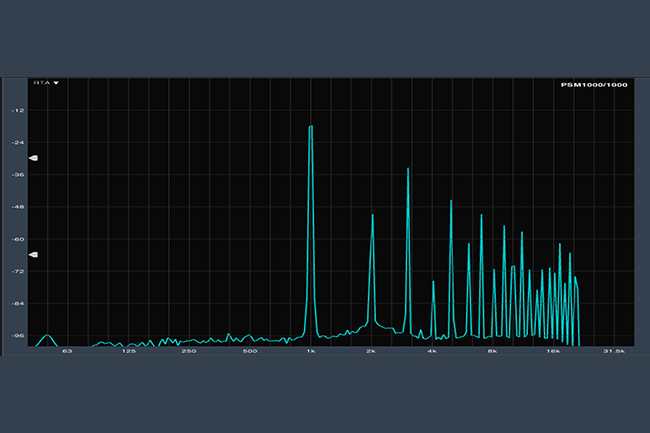Screen dimensions: 650x433
Task: Click the 3k harmonic peak tip
Action: pos(408,169)
